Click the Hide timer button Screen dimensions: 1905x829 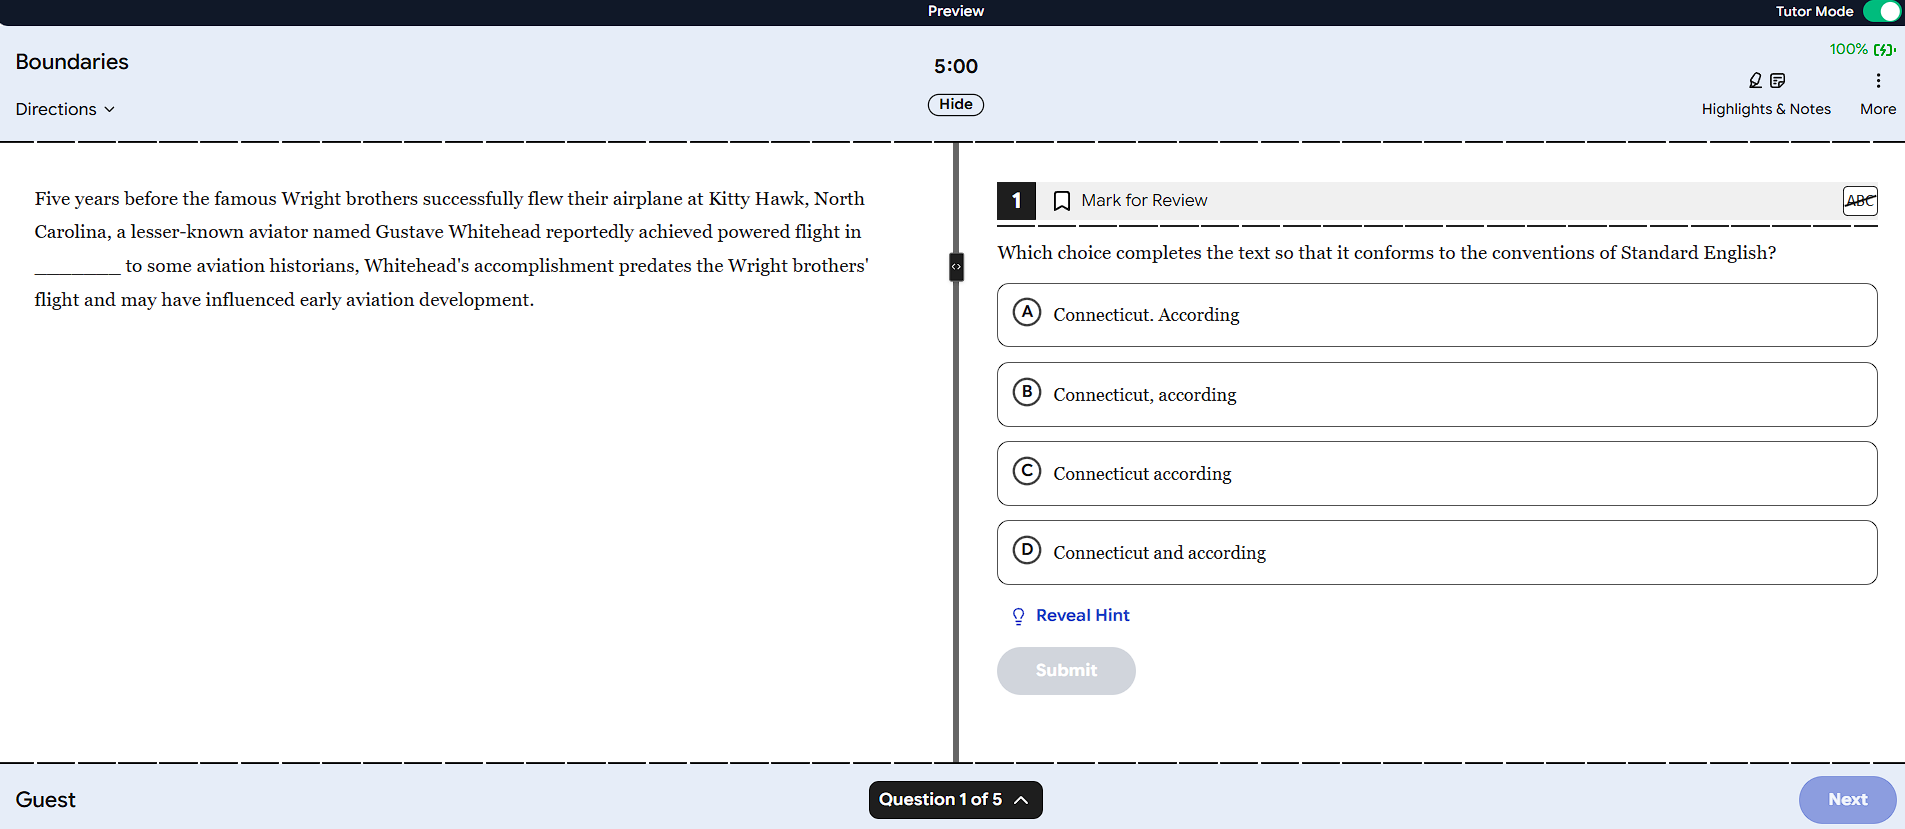pos(955,104)
